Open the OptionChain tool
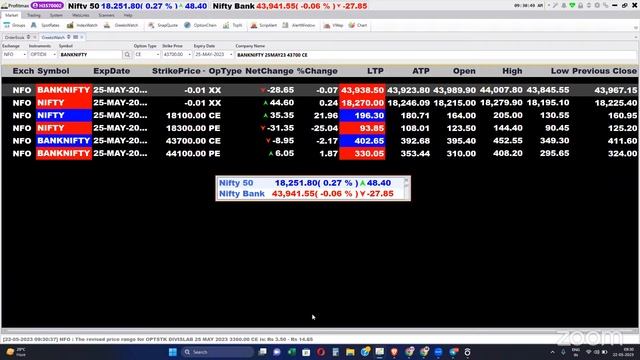640x360 pixels. [200, 25]
